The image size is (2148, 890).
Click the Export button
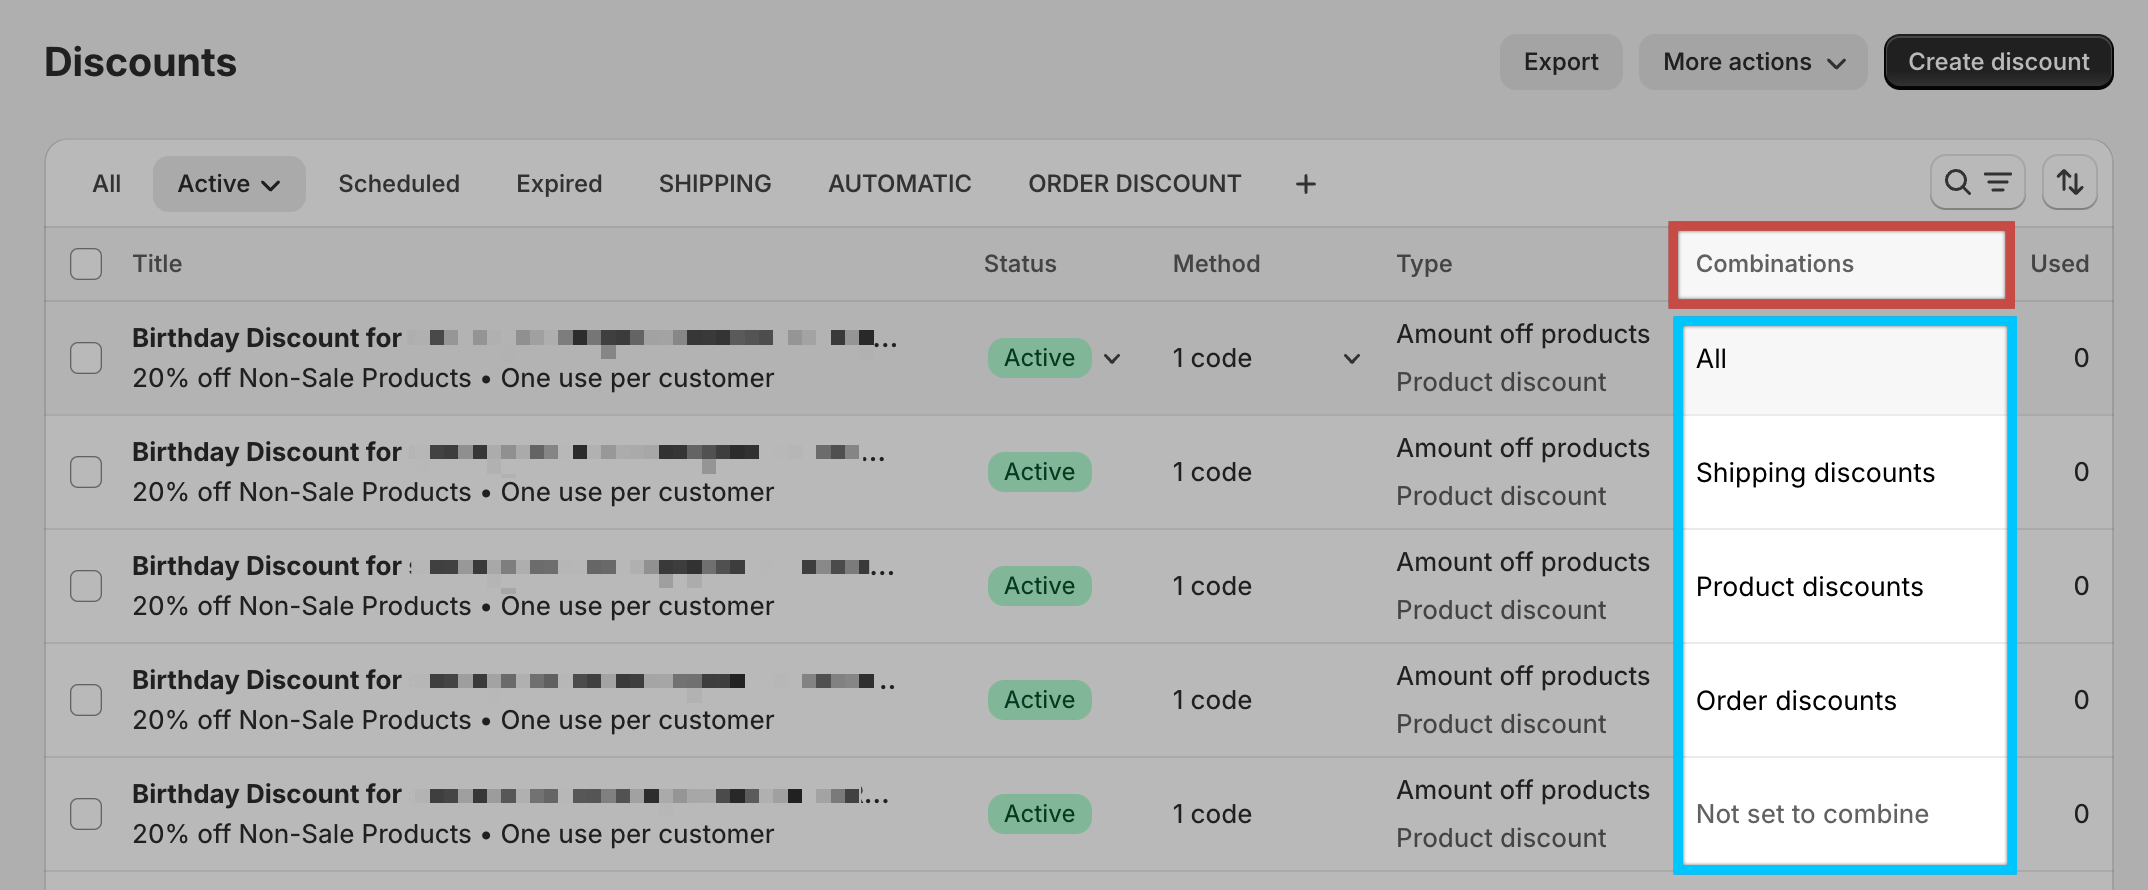1561,62
